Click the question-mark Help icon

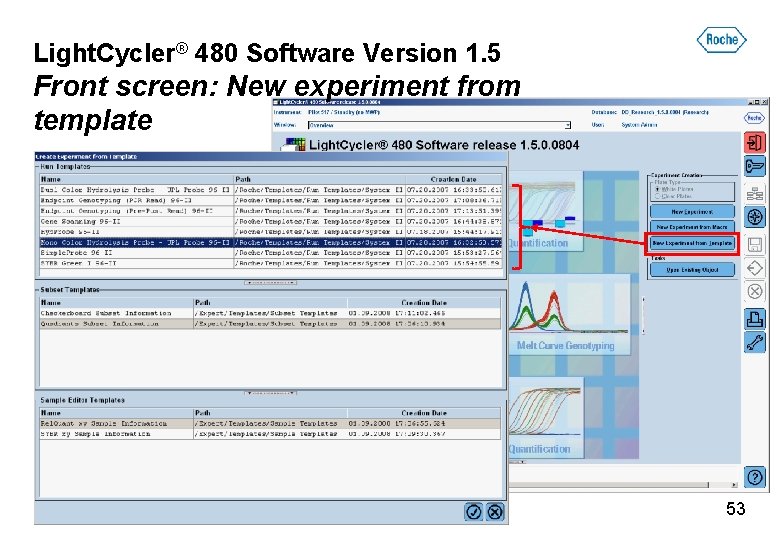[754, 477]
